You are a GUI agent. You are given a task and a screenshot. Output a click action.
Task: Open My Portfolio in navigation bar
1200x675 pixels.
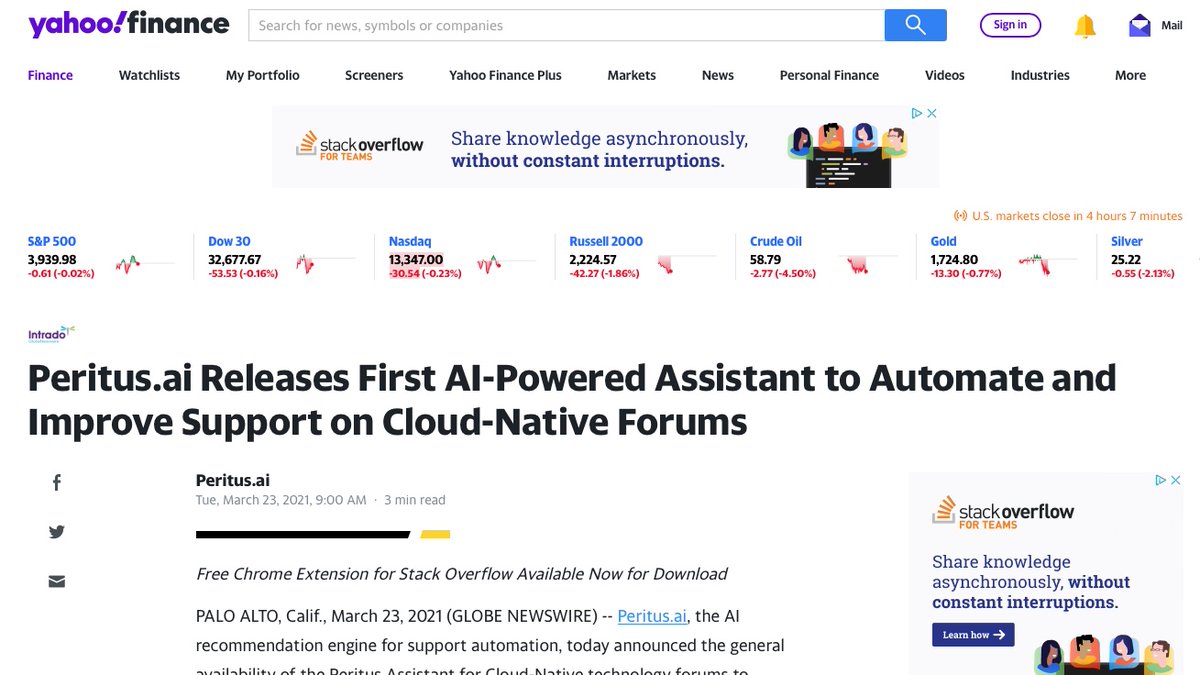pos(263,75)
